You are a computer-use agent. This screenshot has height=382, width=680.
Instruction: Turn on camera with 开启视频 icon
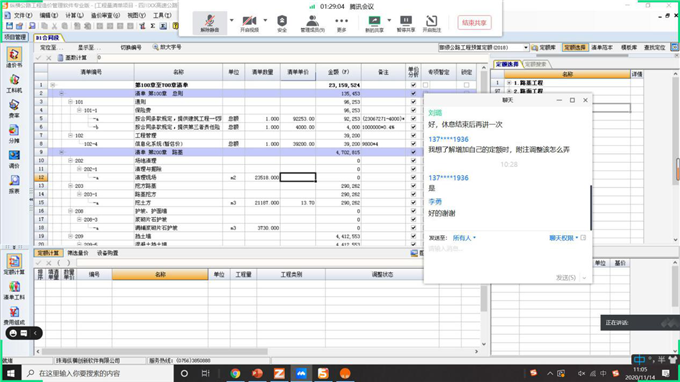(249, 23)
